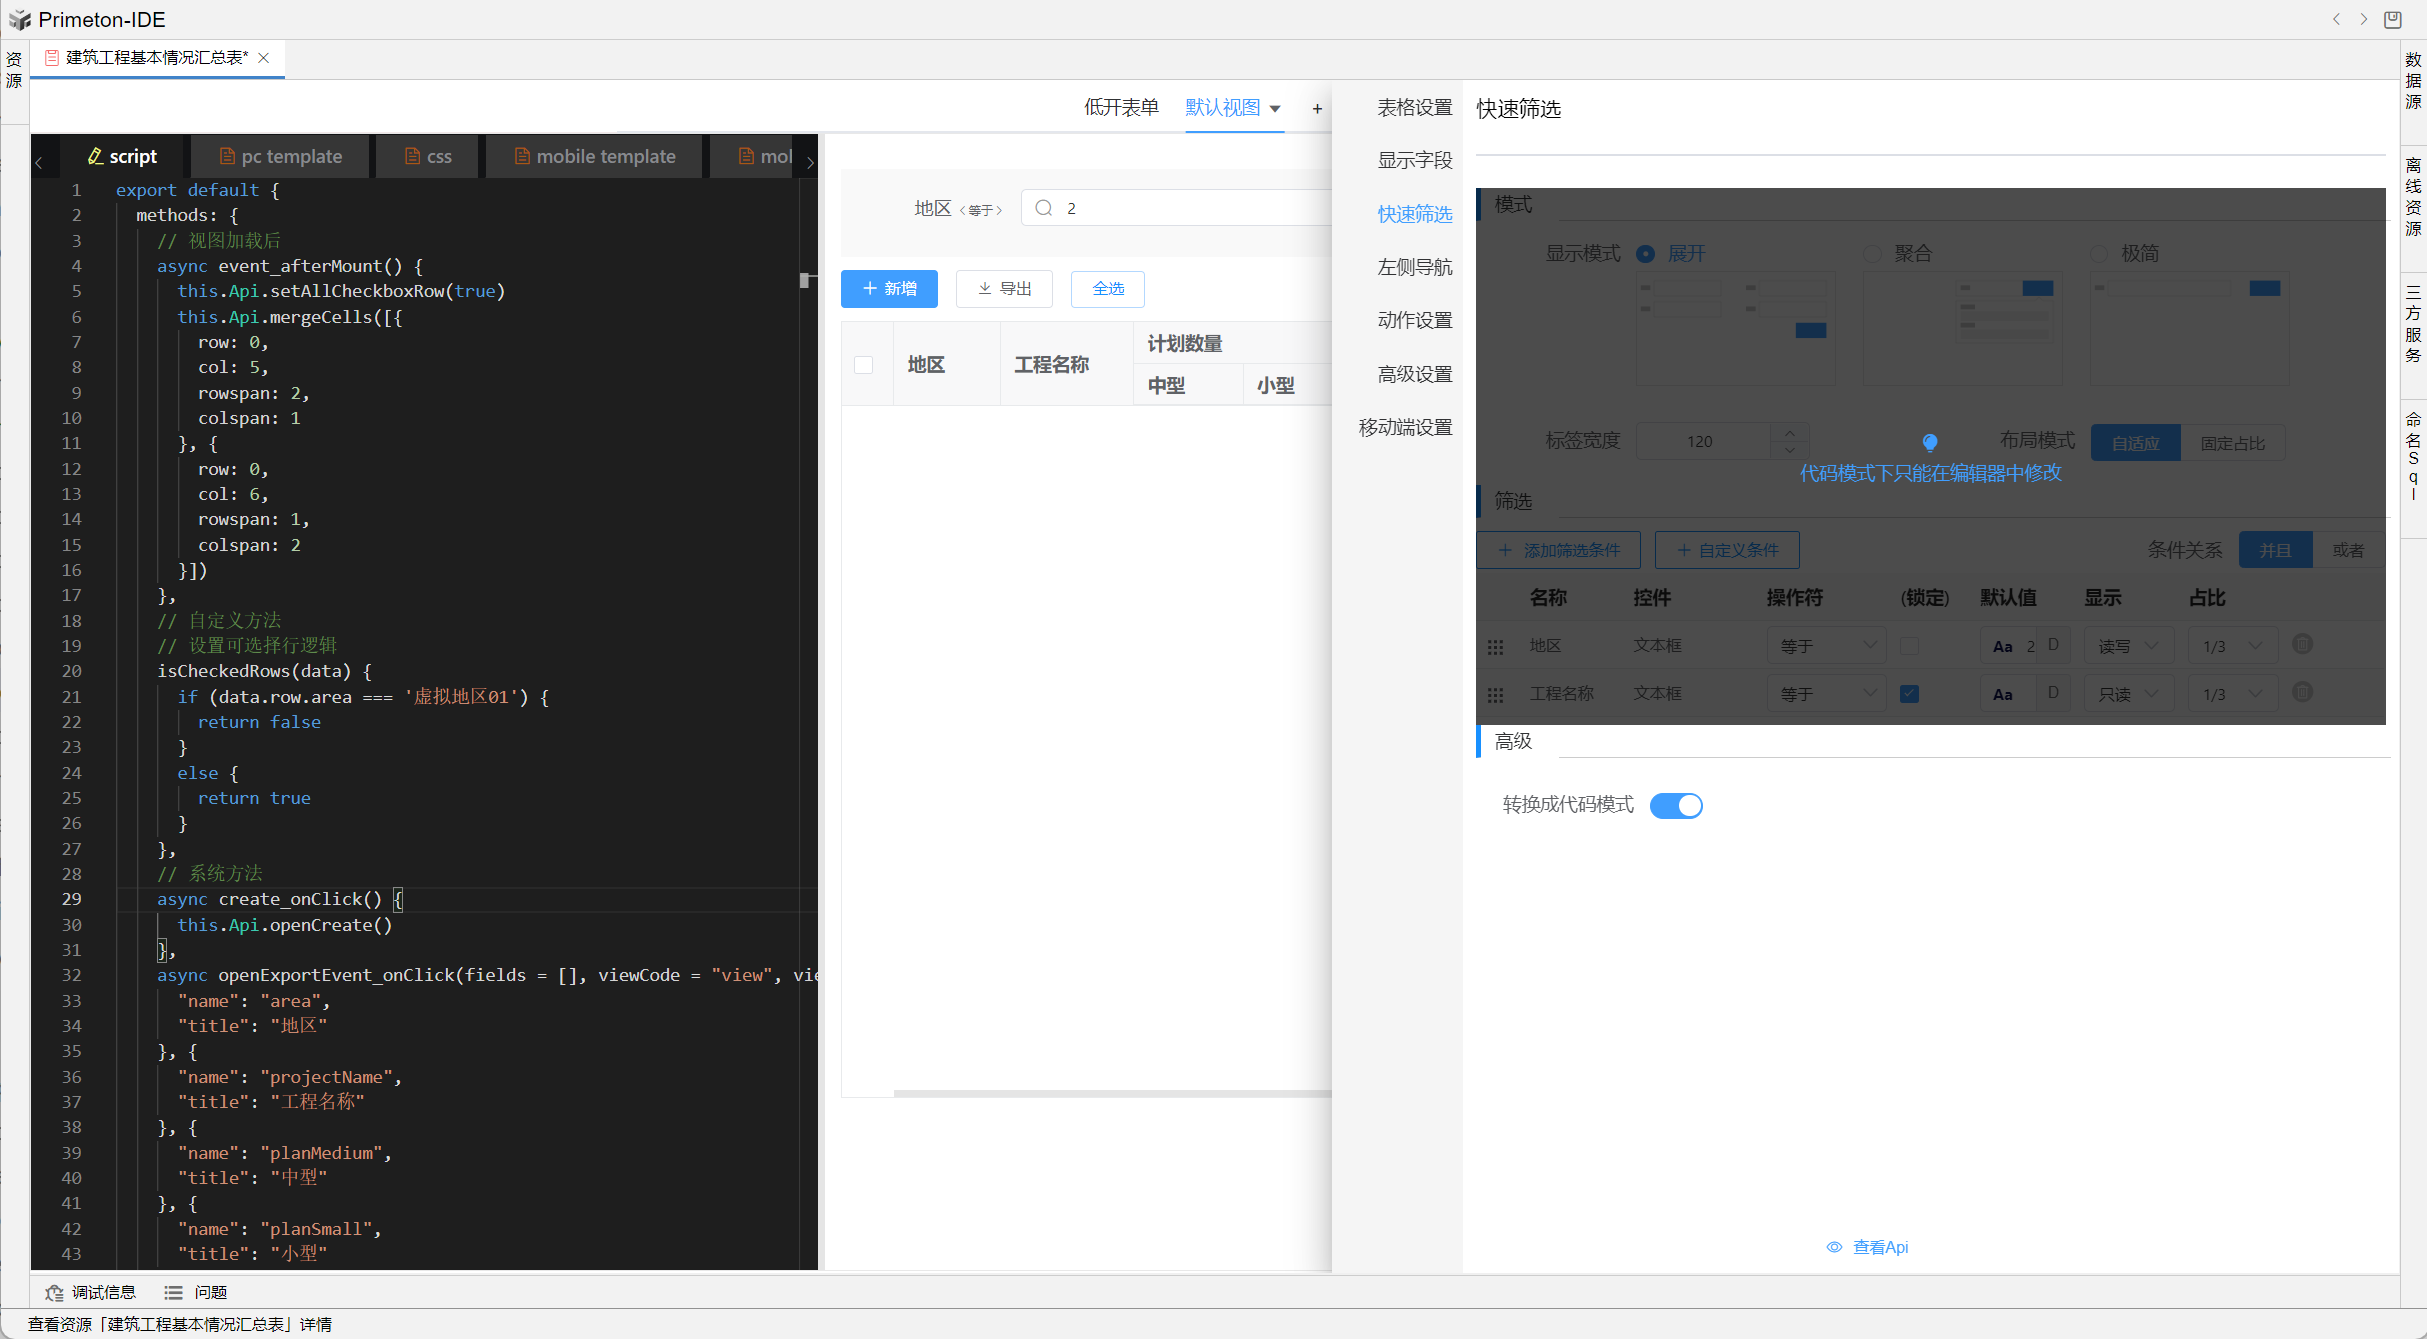This screenshot has height=1339, width=2427.
Task: Click the 问题 list icon
Action: click(173, 1293)
